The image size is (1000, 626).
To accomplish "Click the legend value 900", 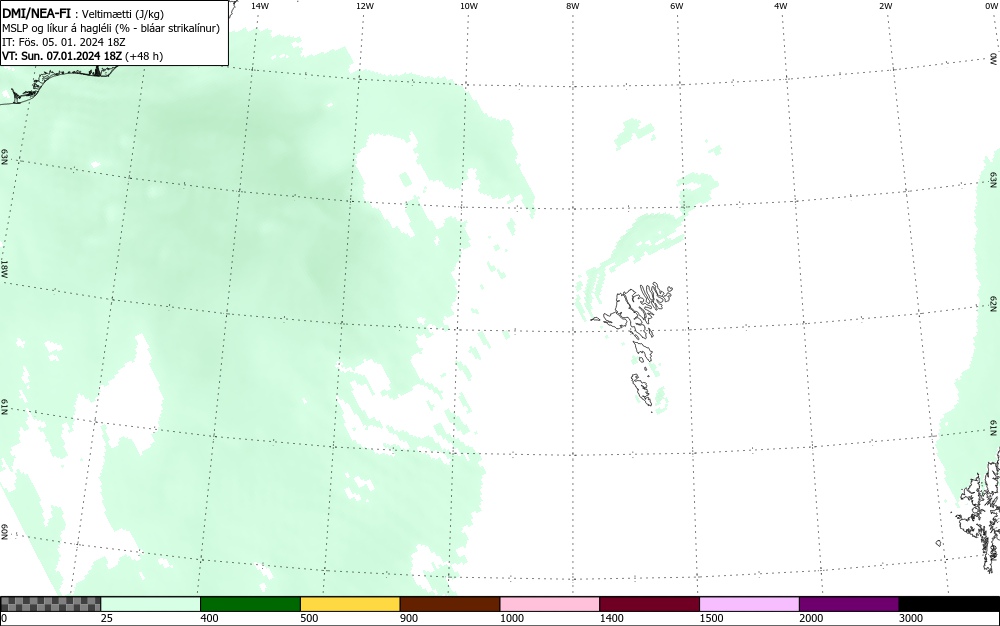I will (x=409, y=618).
